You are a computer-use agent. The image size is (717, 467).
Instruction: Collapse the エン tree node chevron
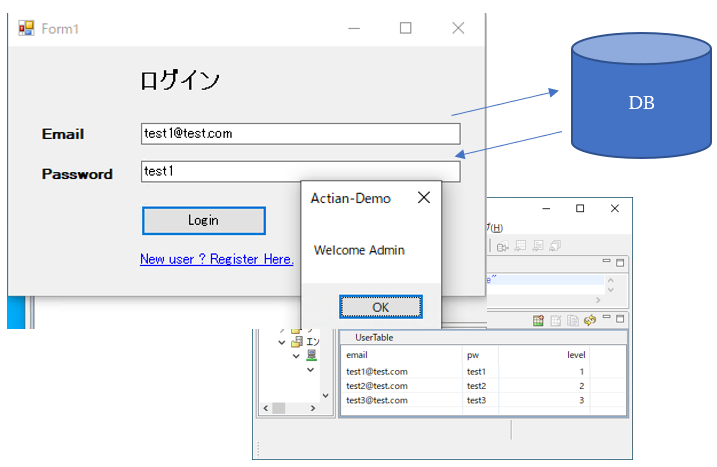pyautogui.click(x=282, y=342)
